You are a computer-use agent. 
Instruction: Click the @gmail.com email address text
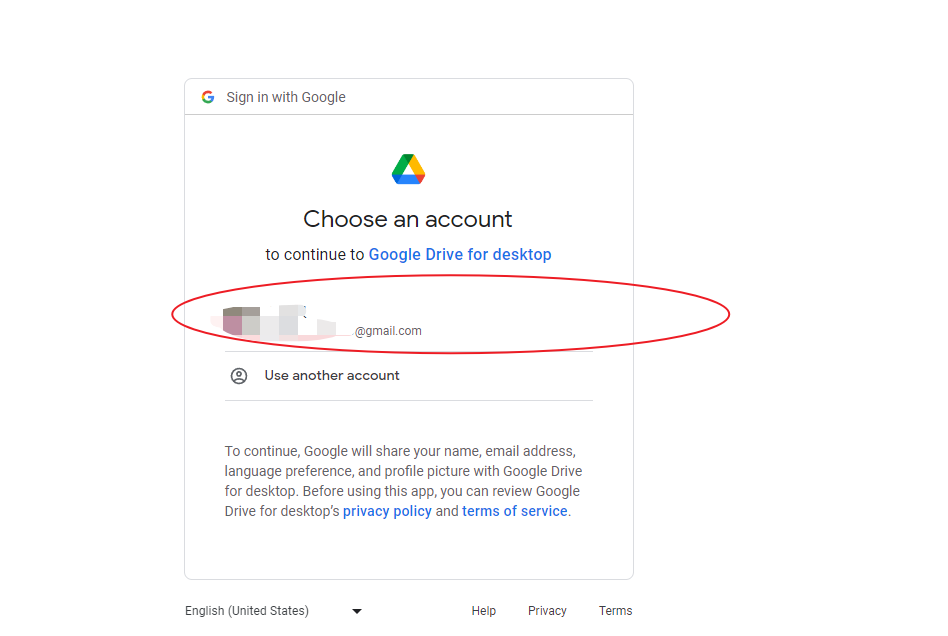(x=388, y=331)
